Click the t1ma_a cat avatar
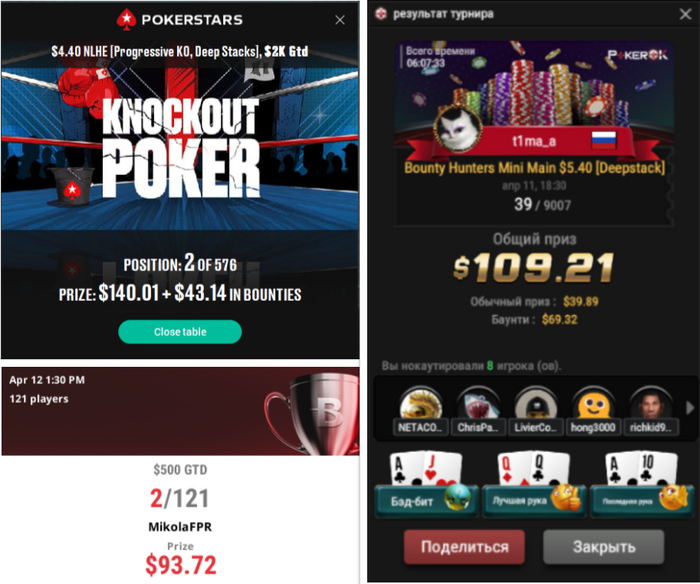This screenshot has width=700, height=584. tap(458, 128)
